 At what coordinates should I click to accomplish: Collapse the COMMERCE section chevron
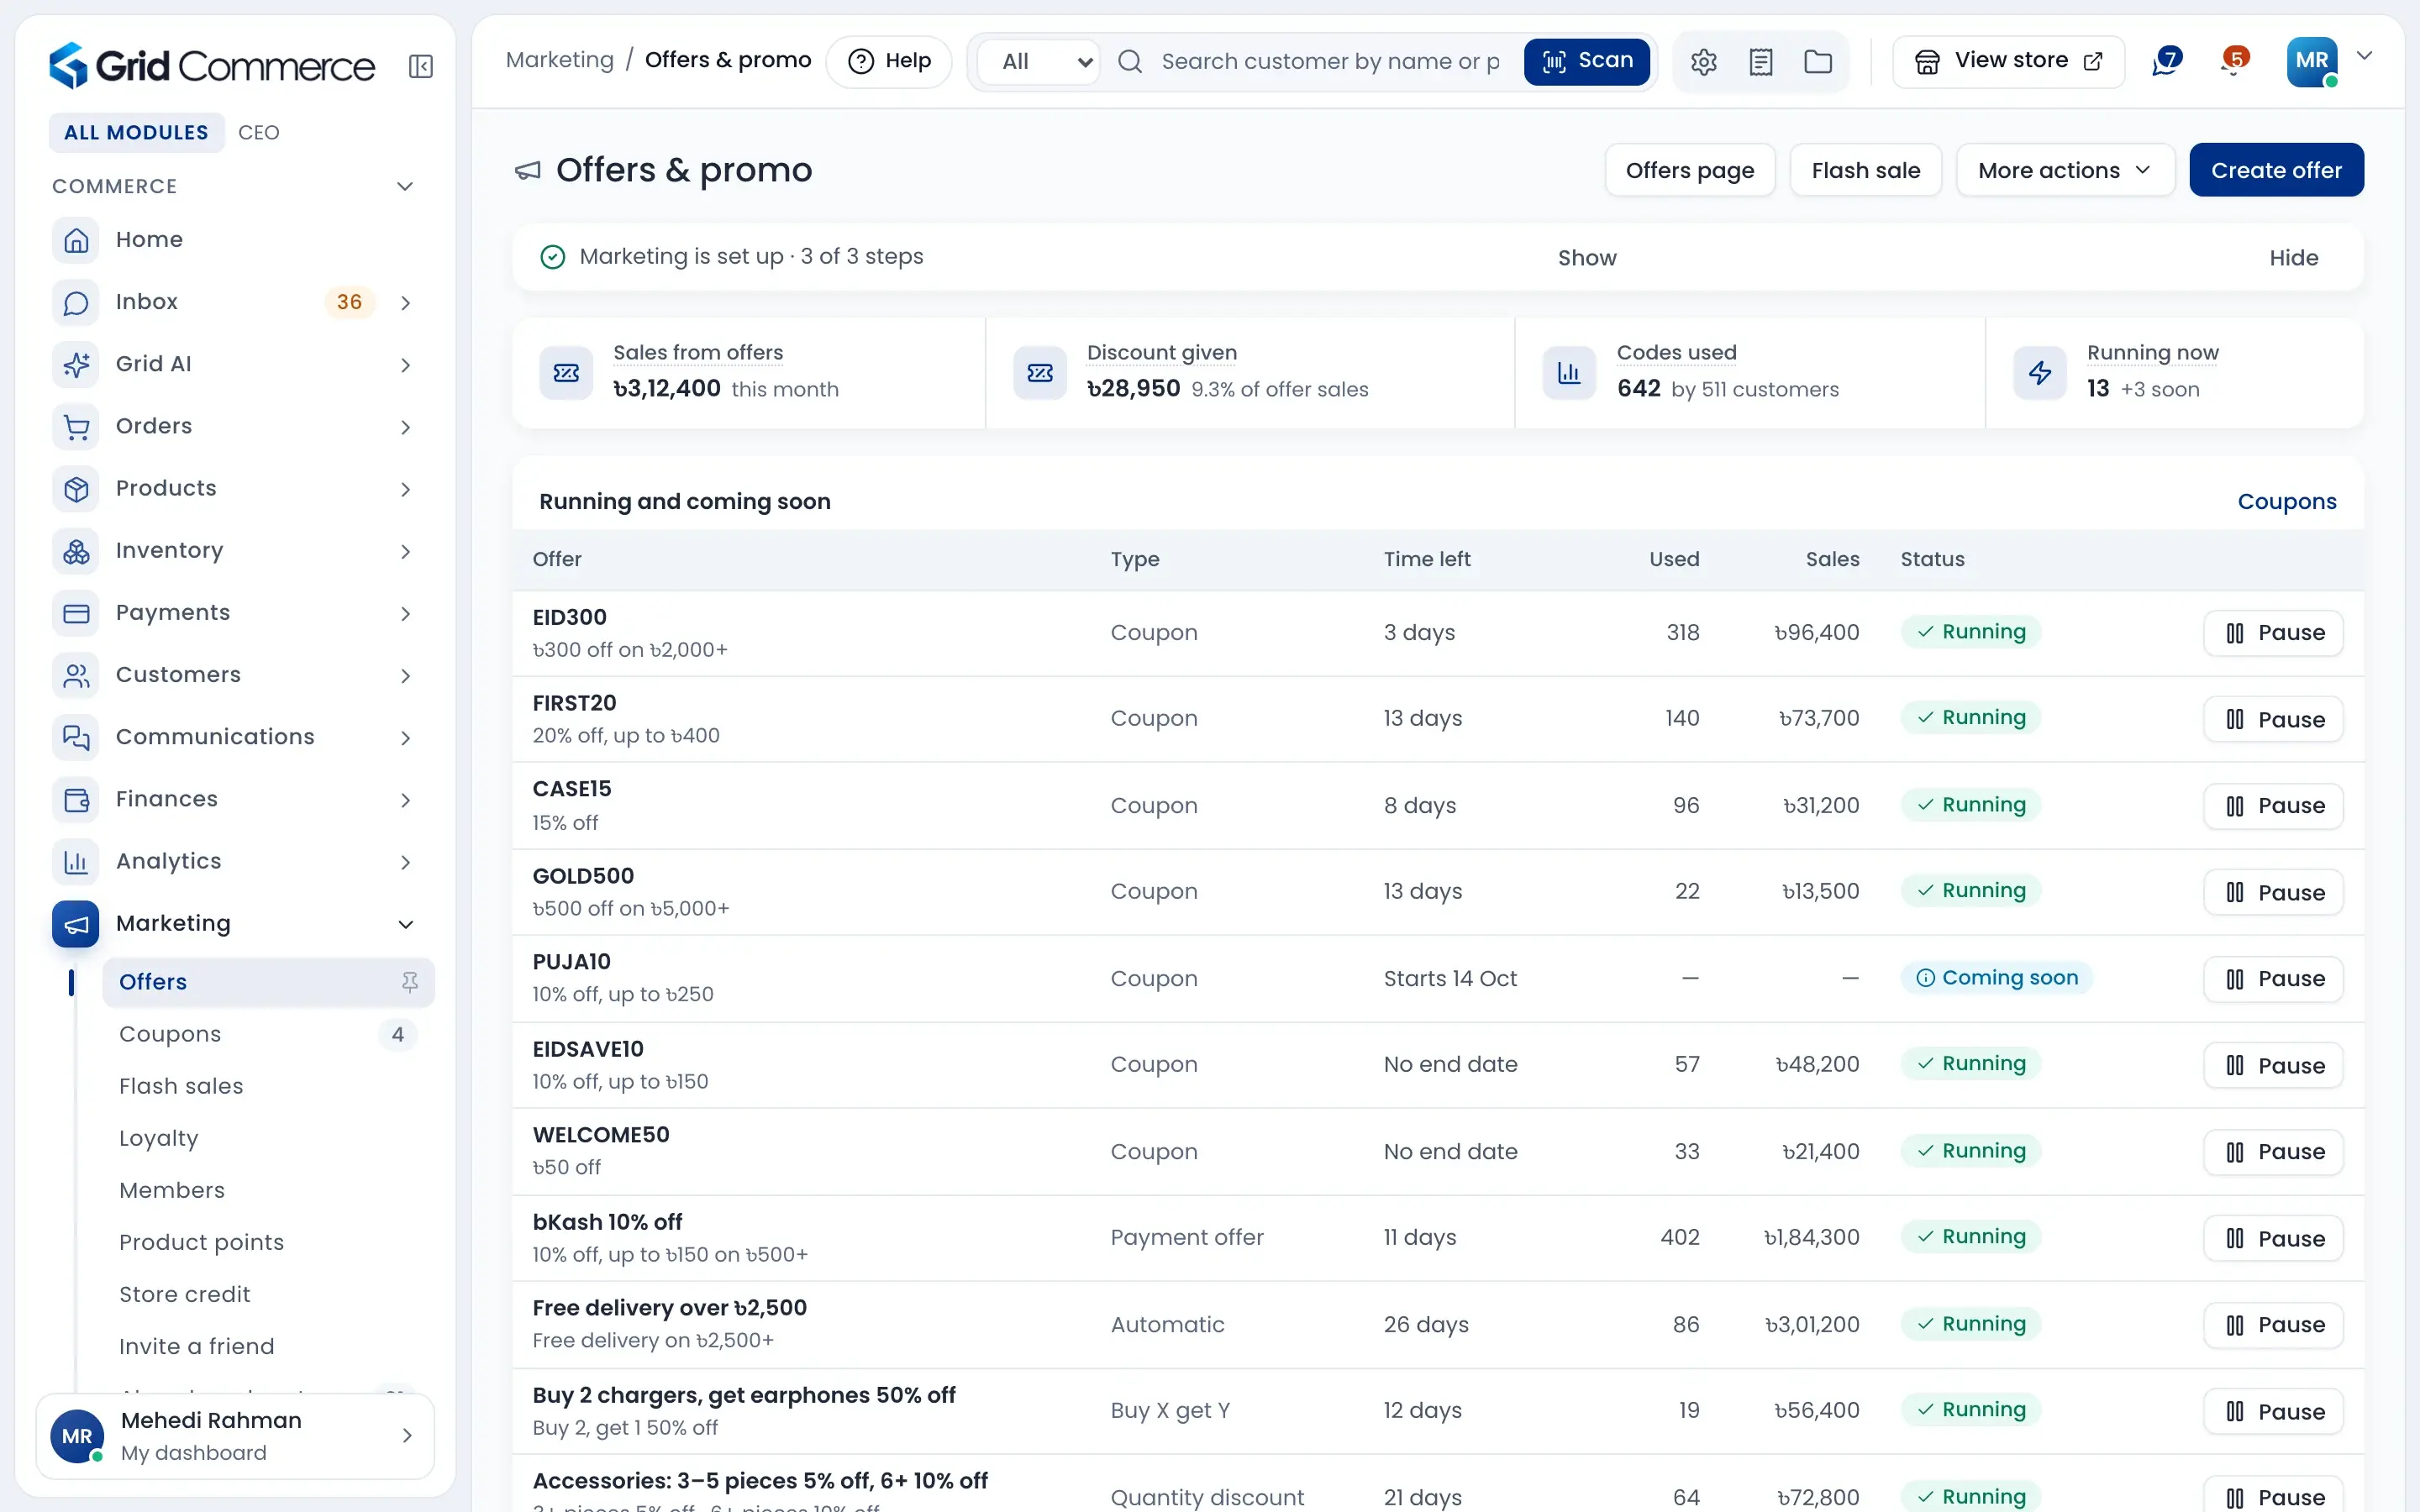click(405, 187)
